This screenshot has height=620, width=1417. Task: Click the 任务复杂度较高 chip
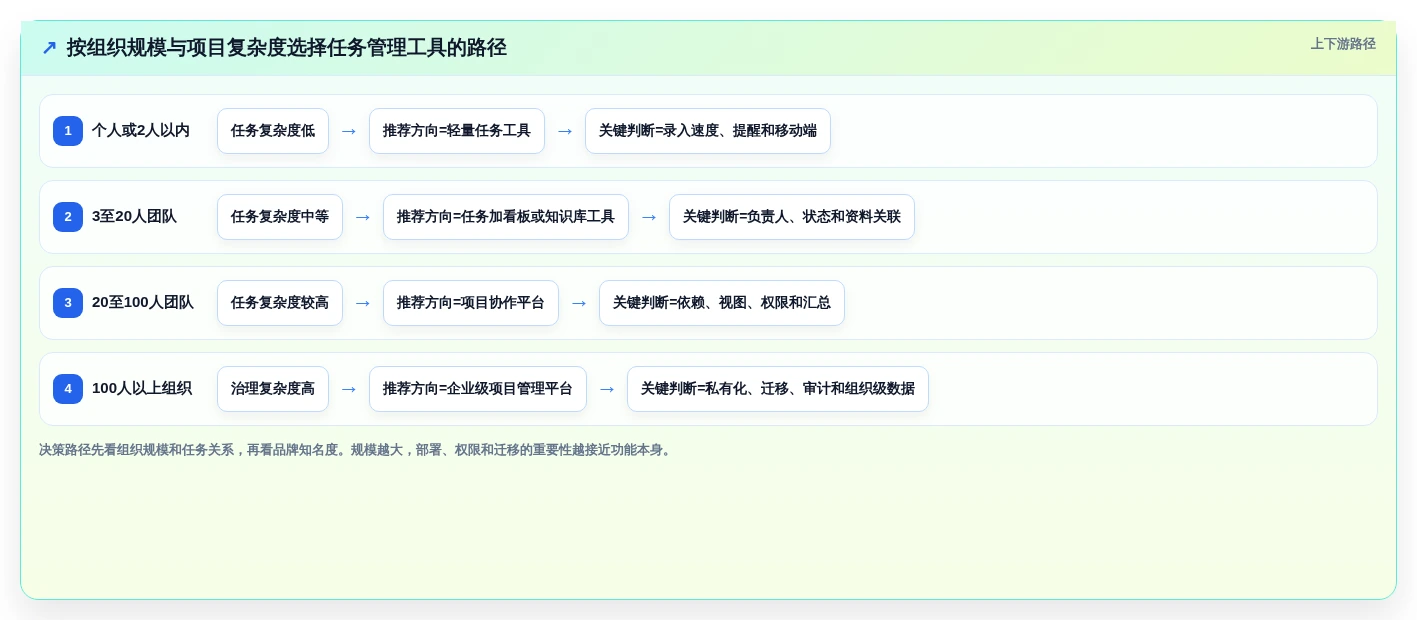pos(280,303)
